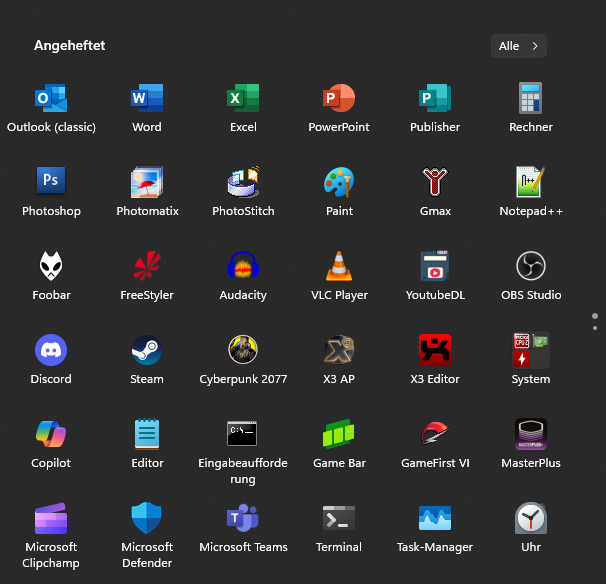Launch Cyberpunk 2077
Screen dimensions: 606x584
tap(243, 350)
